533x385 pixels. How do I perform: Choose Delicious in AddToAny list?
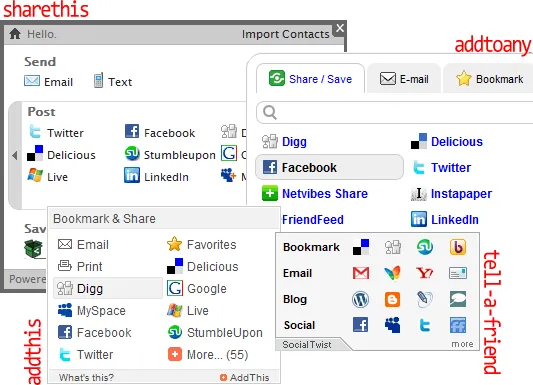pyautogui.click(x=447, y=141)
